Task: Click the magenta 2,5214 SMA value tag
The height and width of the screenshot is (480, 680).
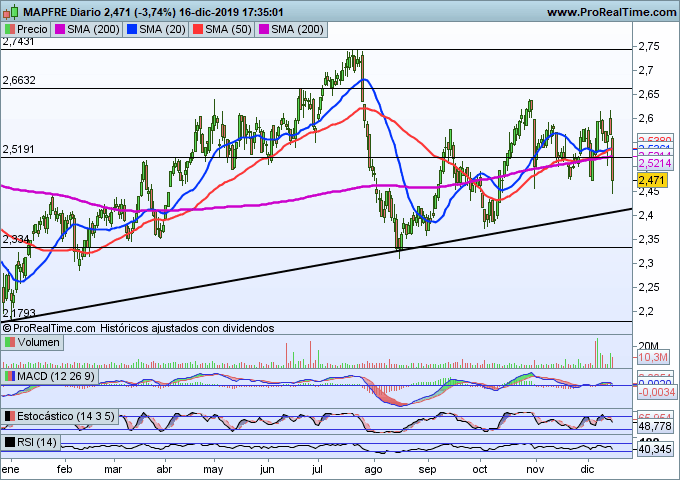Action: tap(655, 163)
